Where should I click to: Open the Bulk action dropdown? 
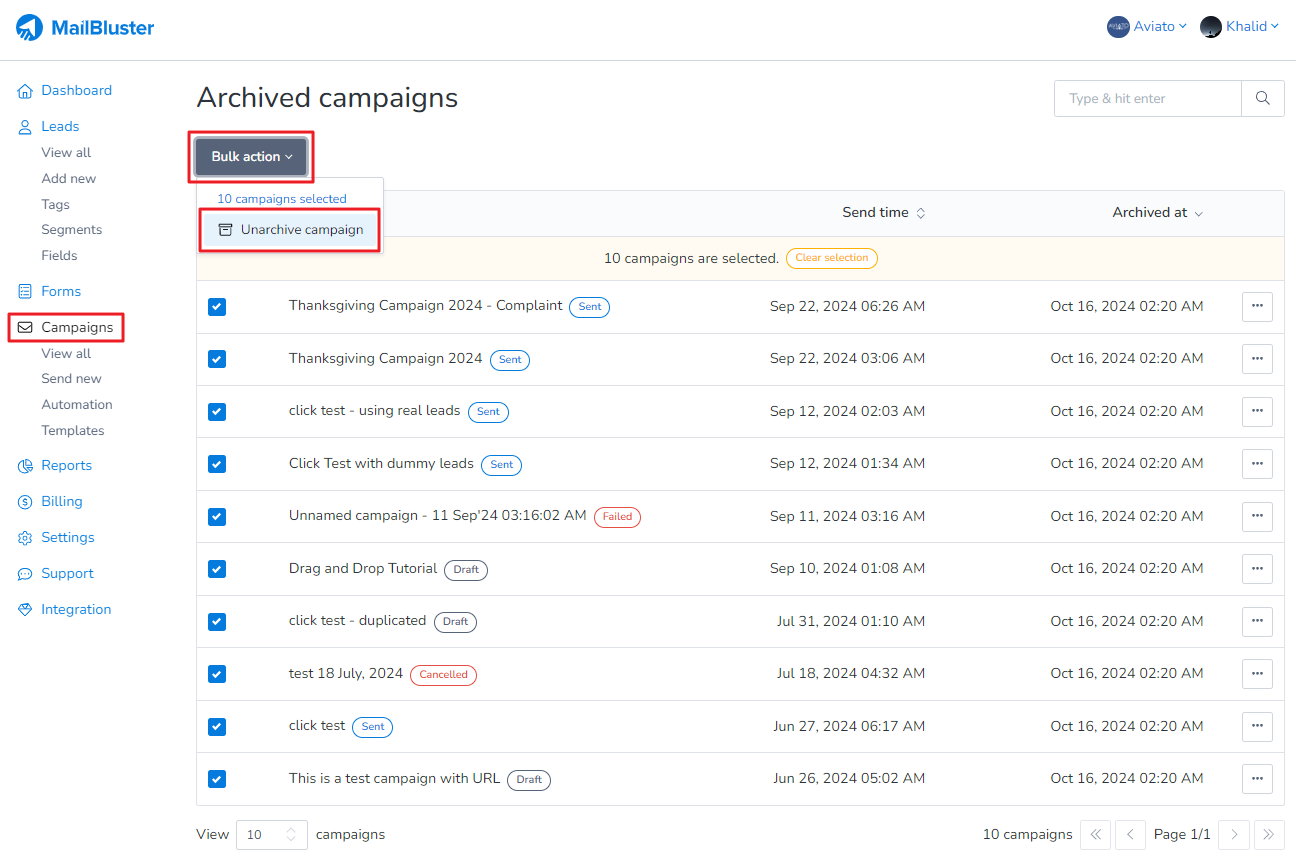coord(251,157)
